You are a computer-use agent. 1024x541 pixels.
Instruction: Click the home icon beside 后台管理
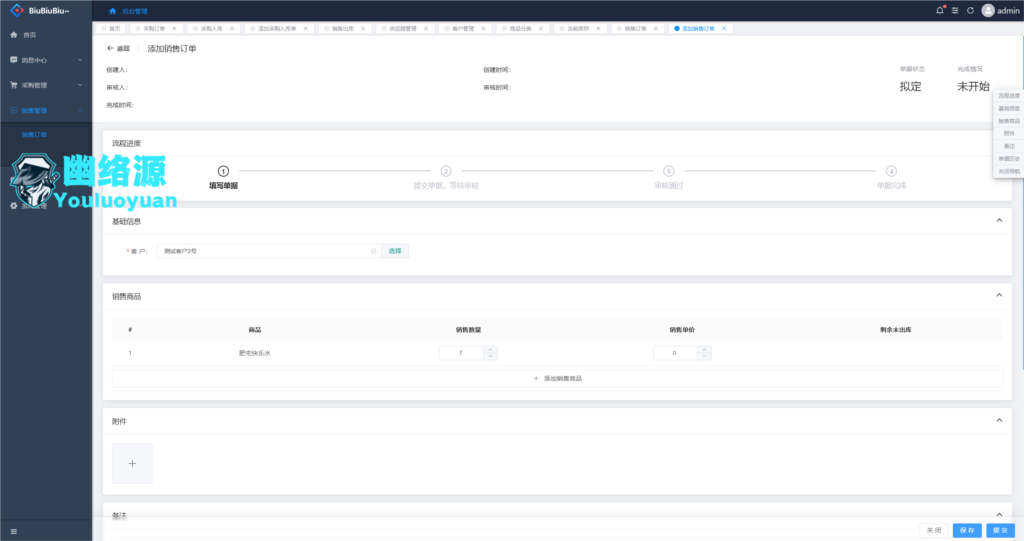pyautogui.click(x=112, y=11)
